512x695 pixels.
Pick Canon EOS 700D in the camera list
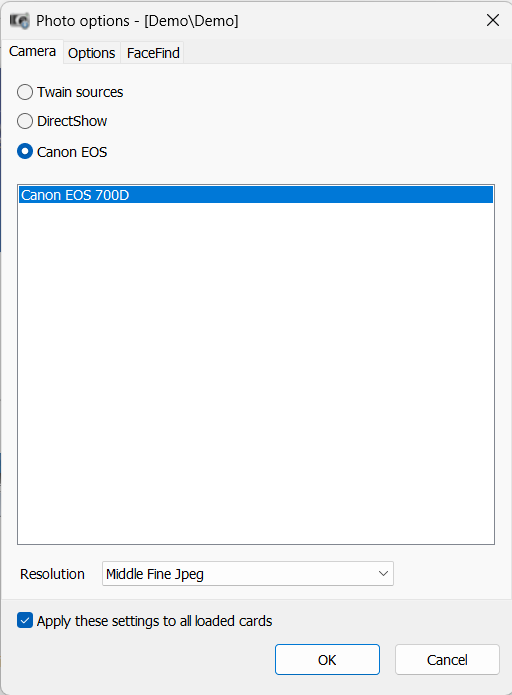click(x=256, y=195)
